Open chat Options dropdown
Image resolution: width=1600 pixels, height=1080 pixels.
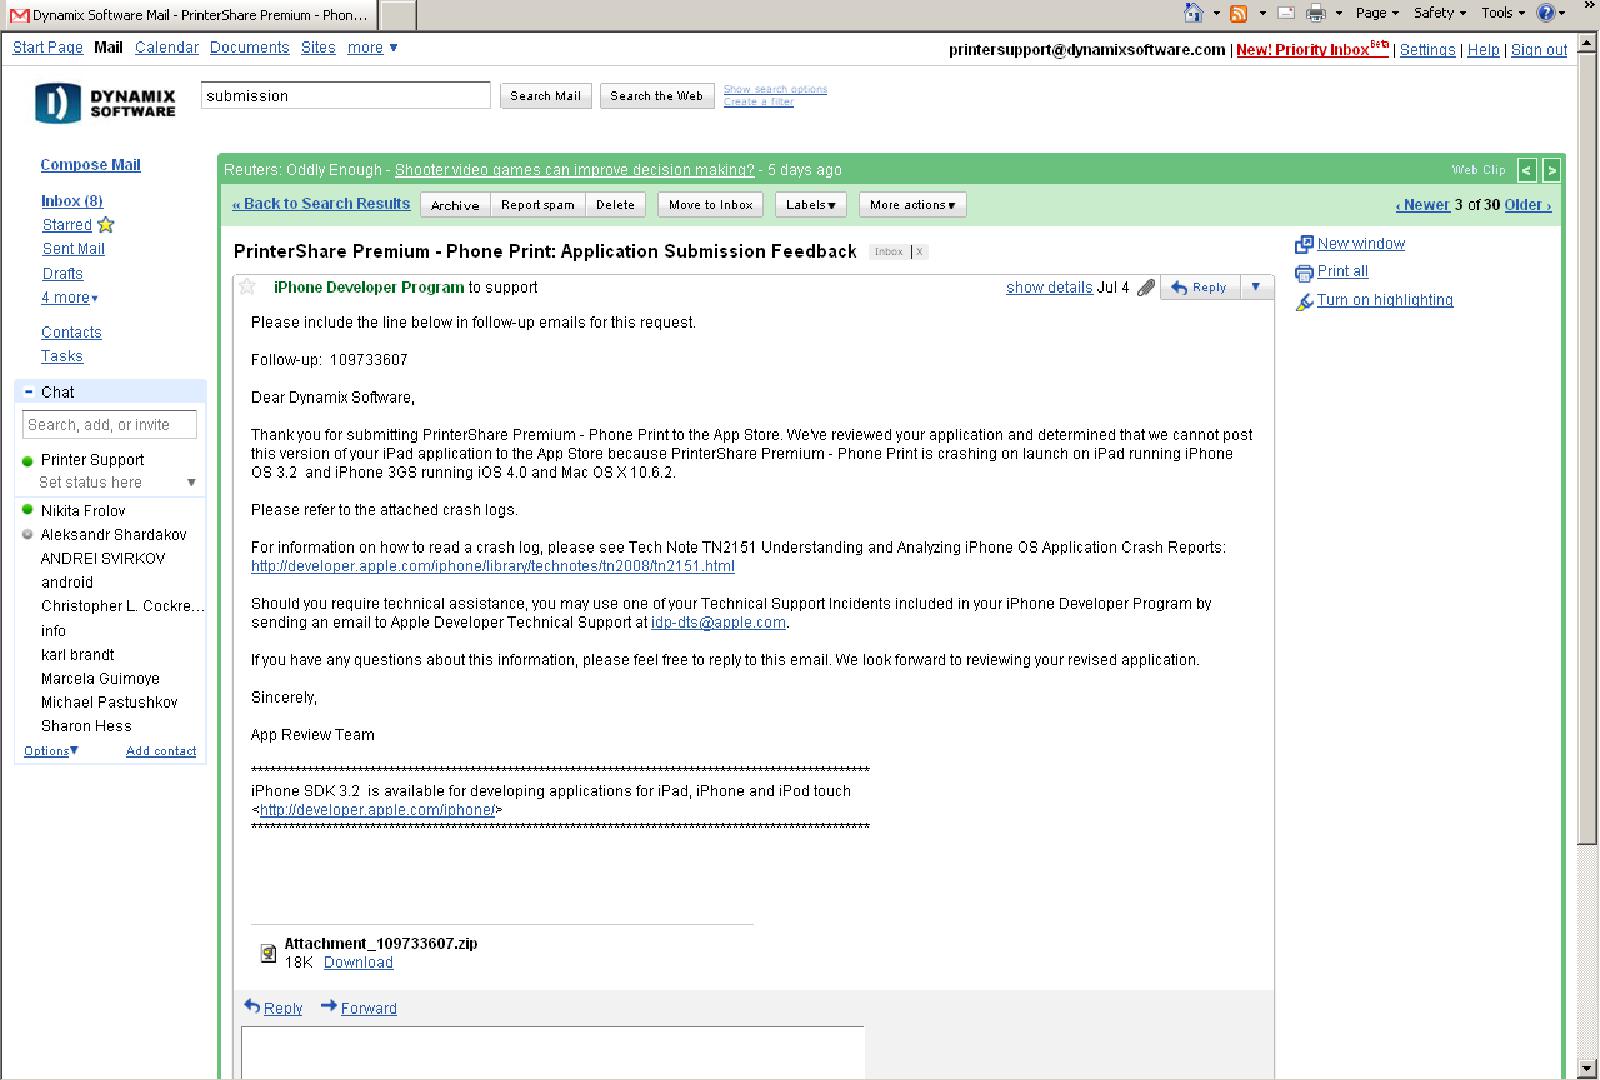click(x=51, y=751)
